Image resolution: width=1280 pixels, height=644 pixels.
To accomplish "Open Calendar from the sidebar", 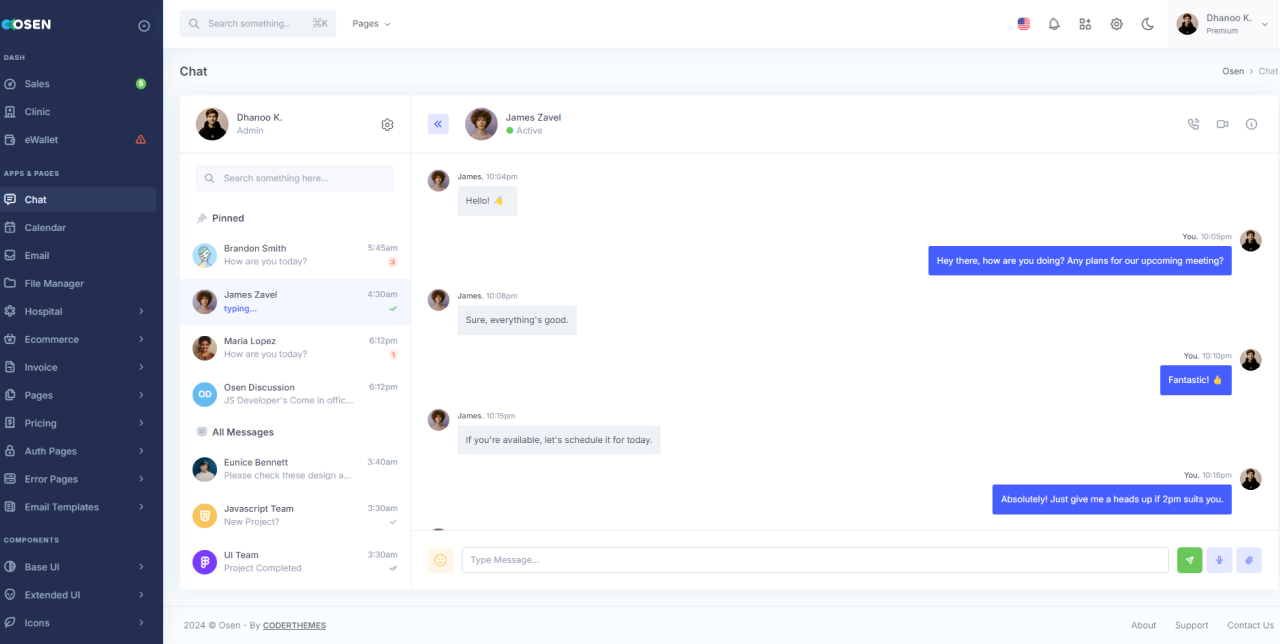I will (45, 227).
